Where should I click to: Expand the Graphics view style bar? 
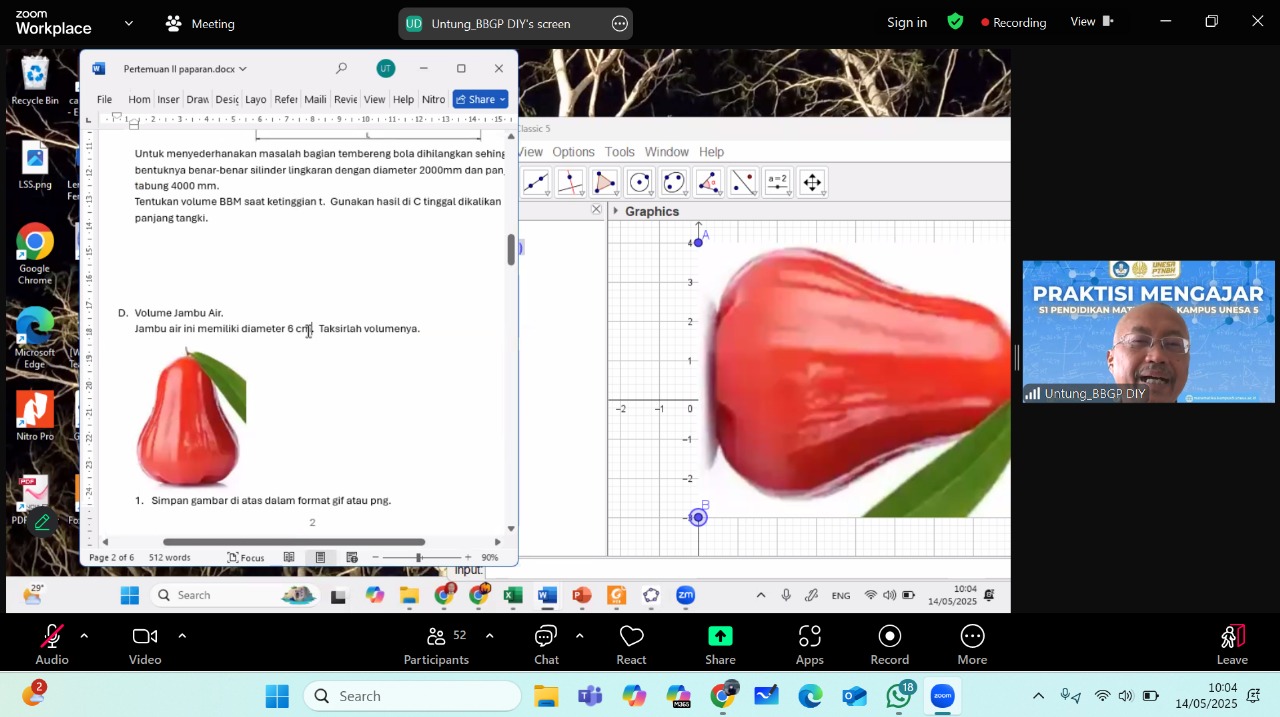[x=615, y=211]
